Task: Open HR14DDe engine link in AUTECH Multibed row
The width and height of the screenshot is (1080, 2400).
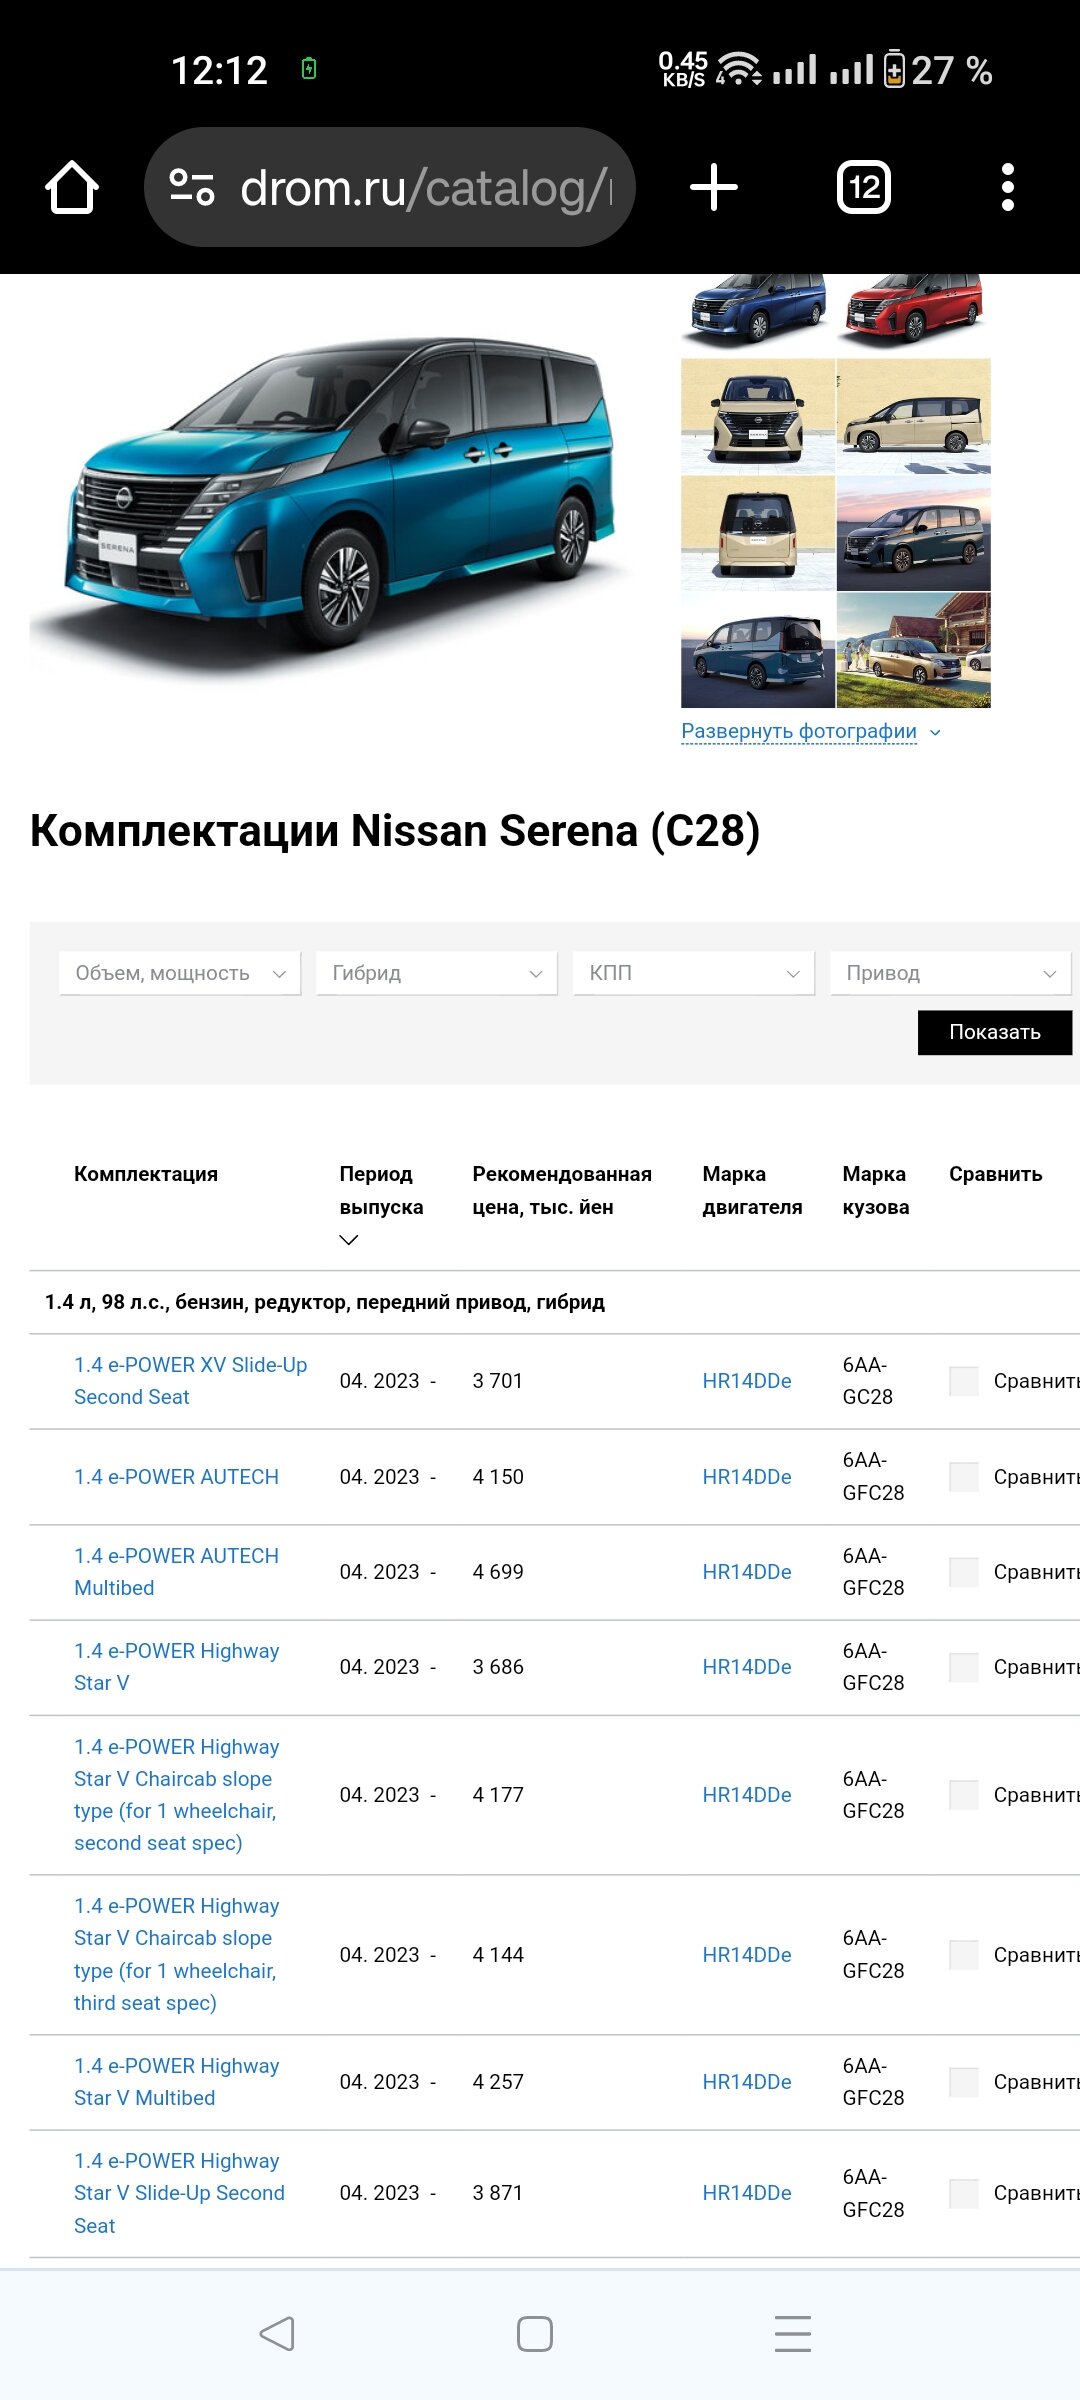Action: tap(747, 1572)
